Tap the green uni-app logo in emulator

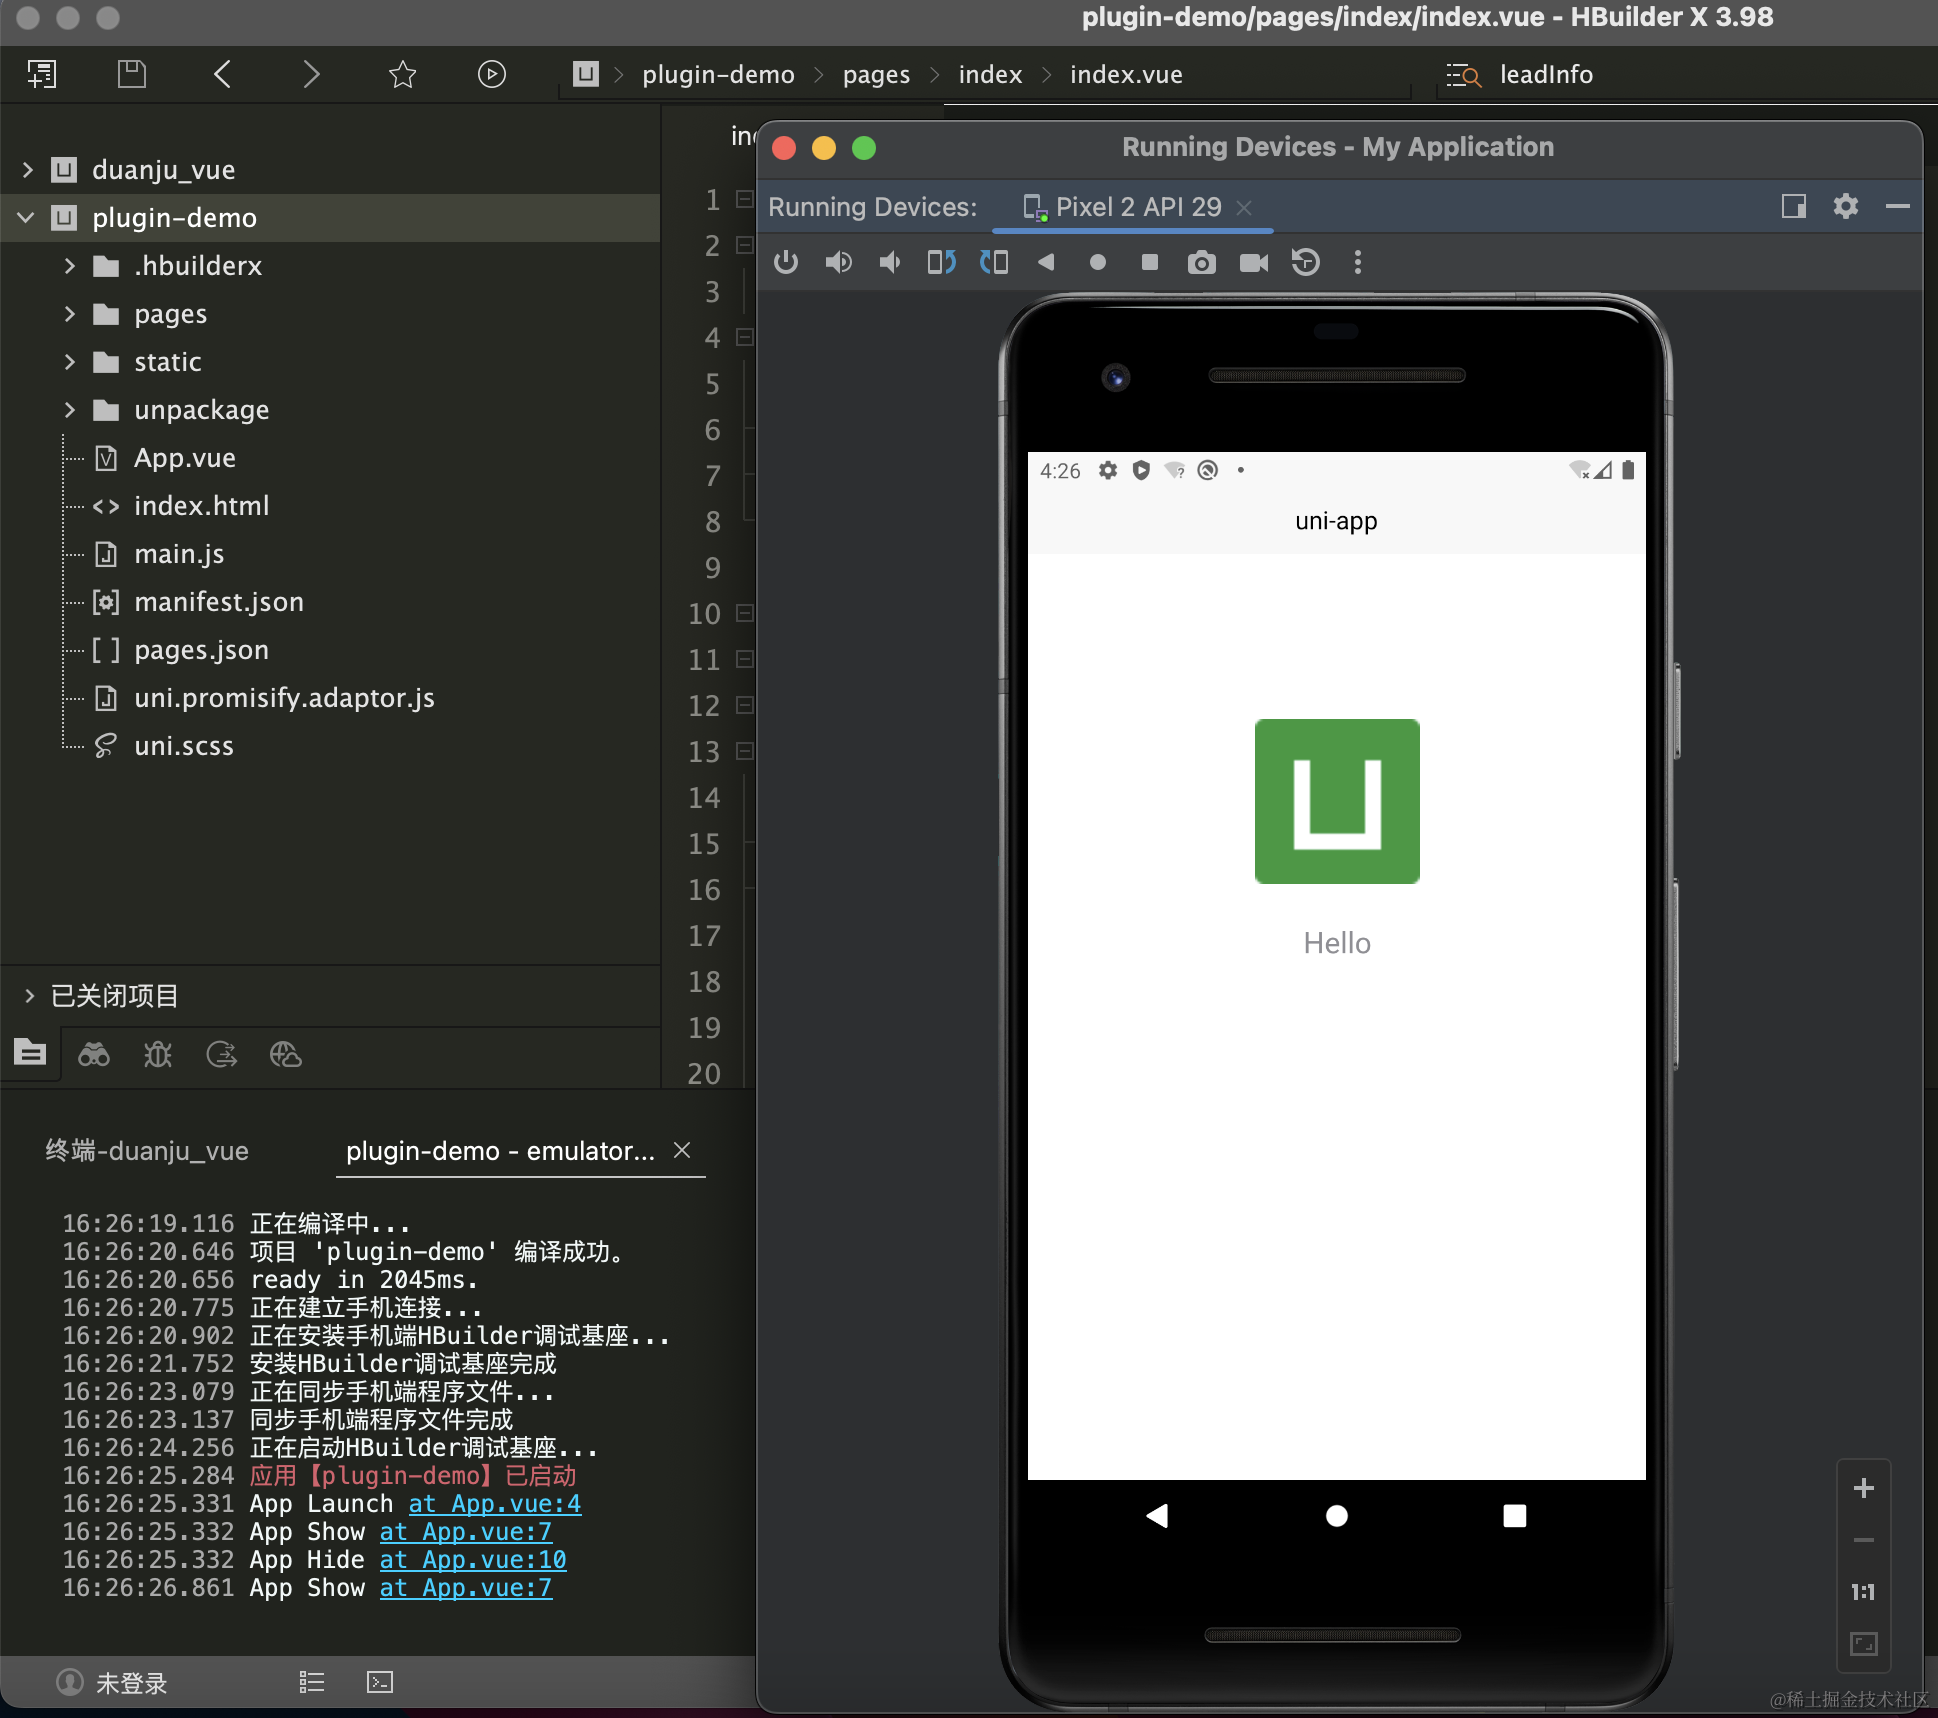tap(1337, 801)
